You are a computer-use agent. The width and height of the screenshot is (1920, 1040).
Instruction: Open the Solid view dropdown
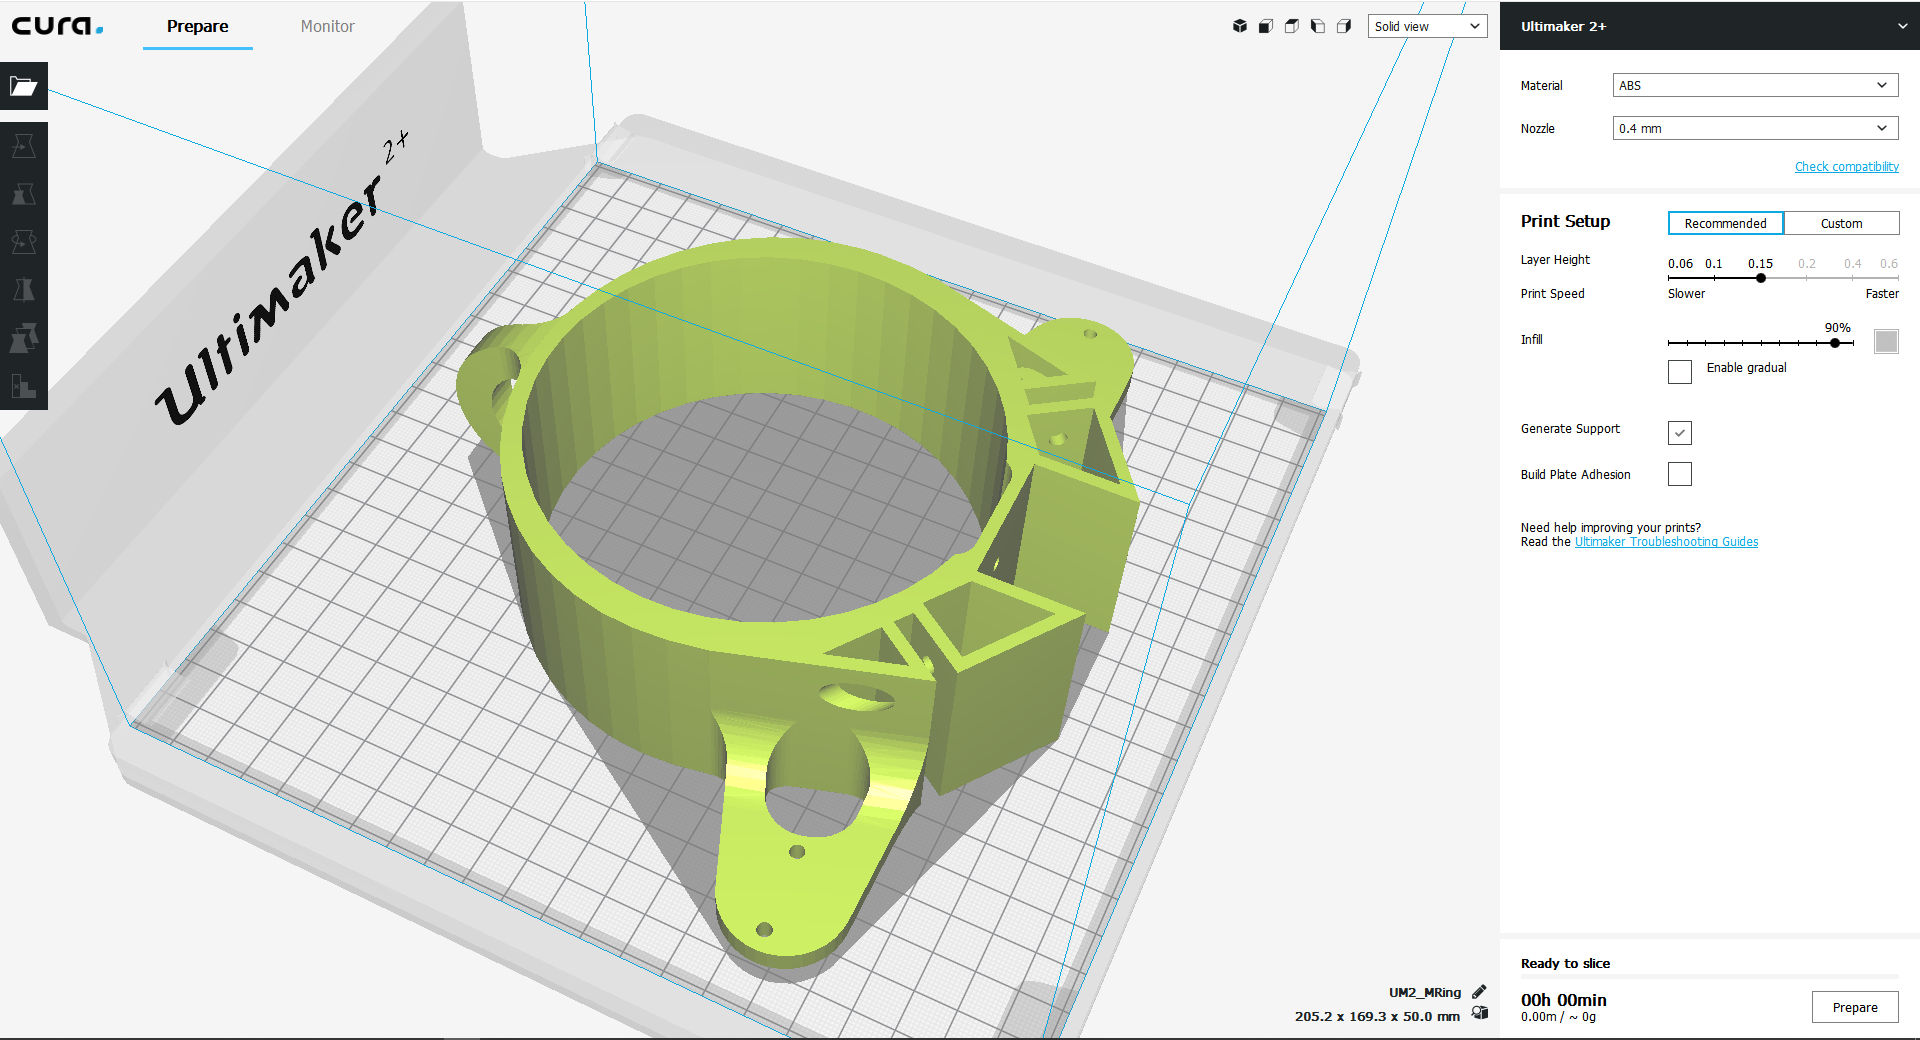tap(1427, 26)
